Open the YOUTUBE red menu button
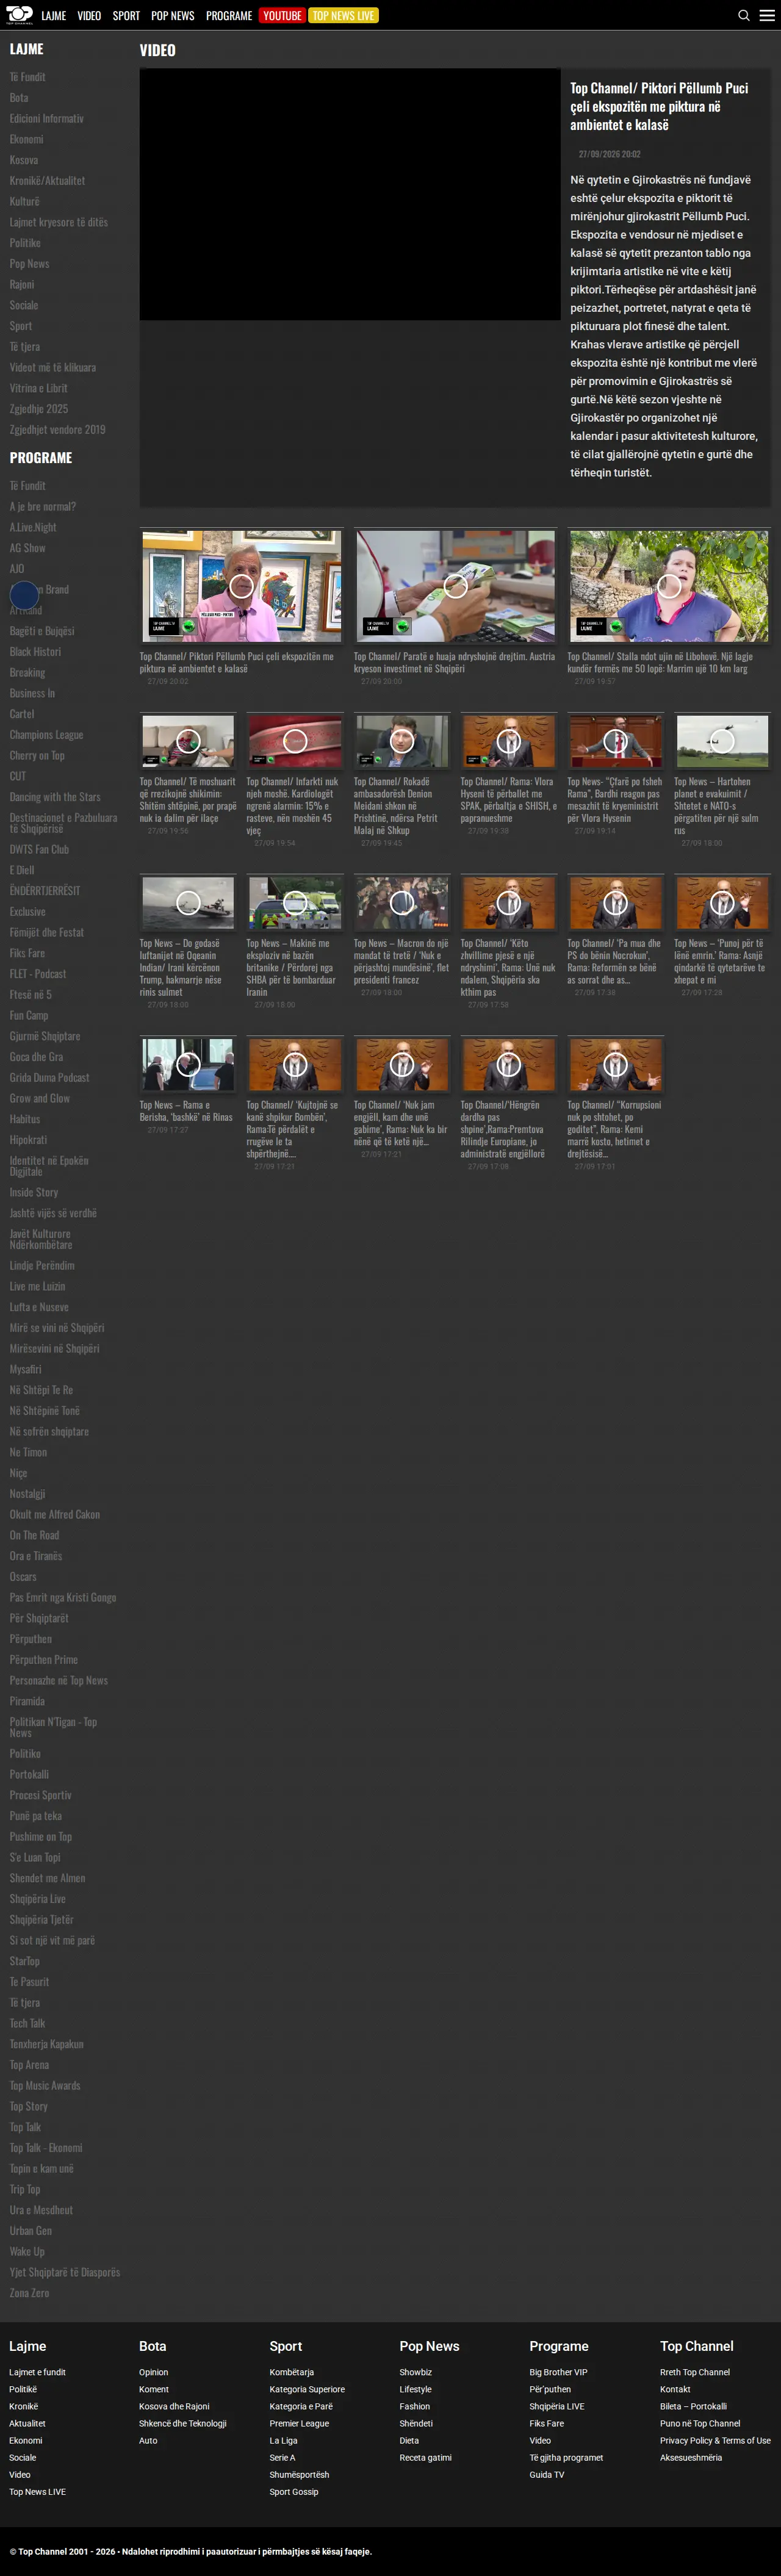 tap(282, 15)
